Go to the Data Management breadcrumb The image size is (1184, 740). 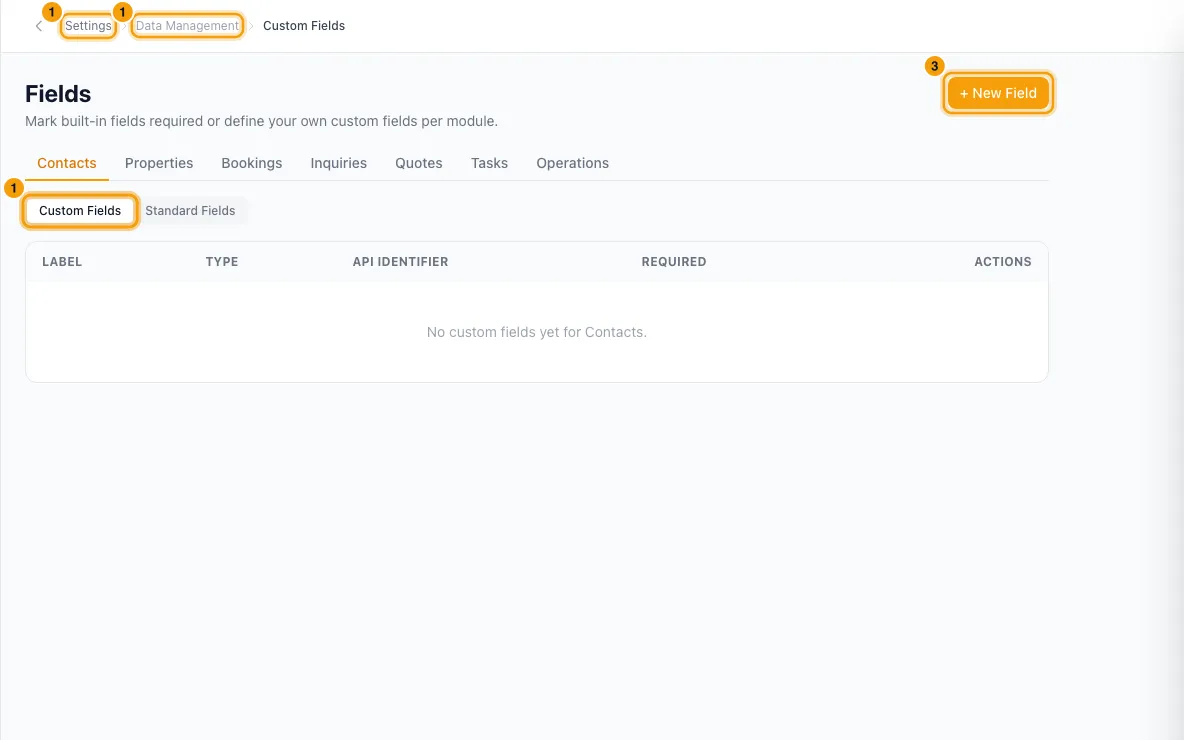coord(187,26)
